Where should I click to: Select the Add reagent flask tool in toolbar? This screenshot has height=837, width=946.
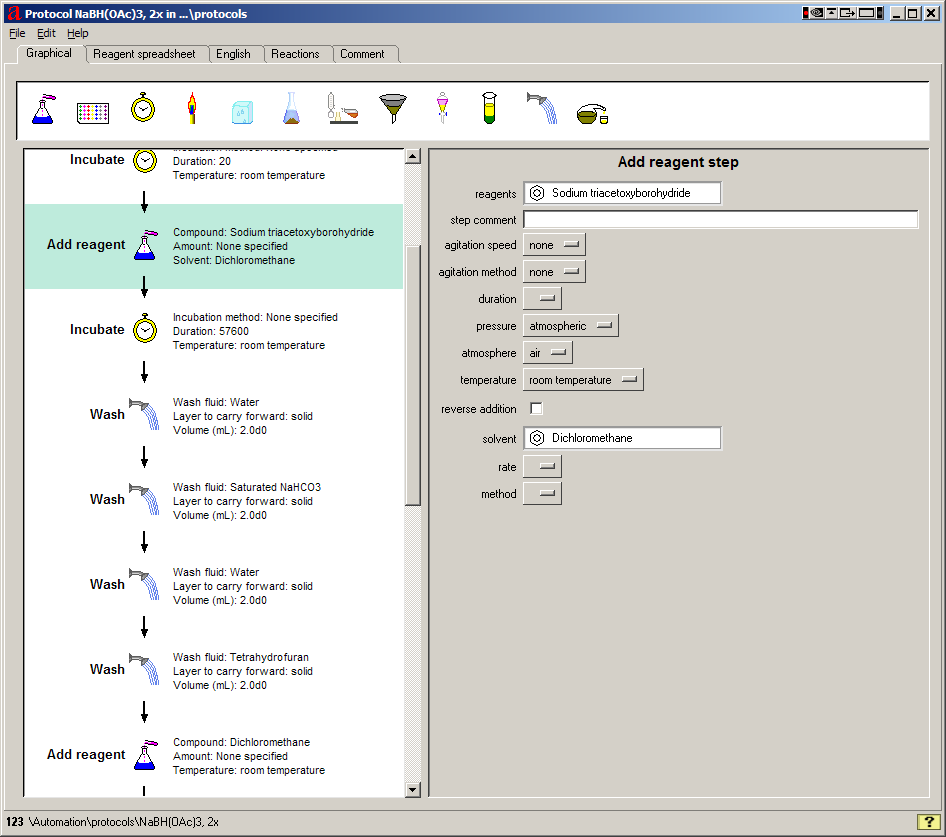(x=43, y=109)
